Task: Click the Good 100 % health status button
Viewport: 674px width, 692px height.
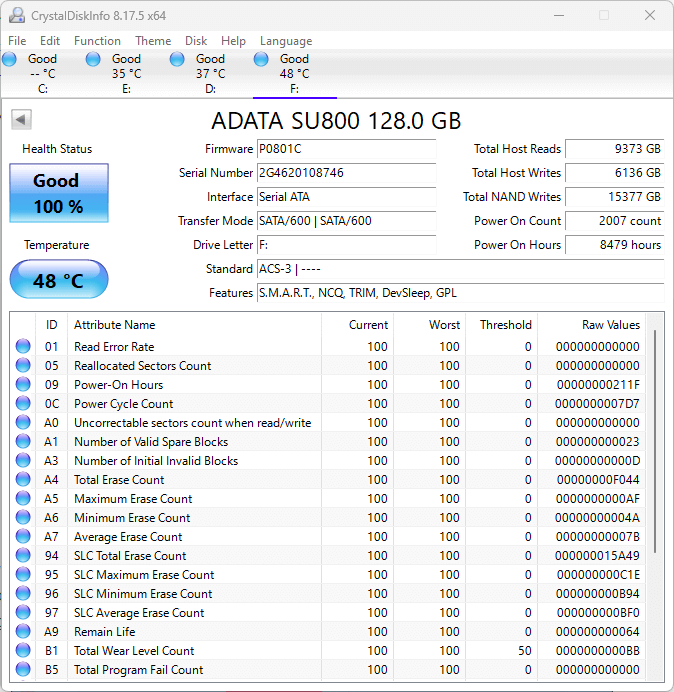Action: 59,193
